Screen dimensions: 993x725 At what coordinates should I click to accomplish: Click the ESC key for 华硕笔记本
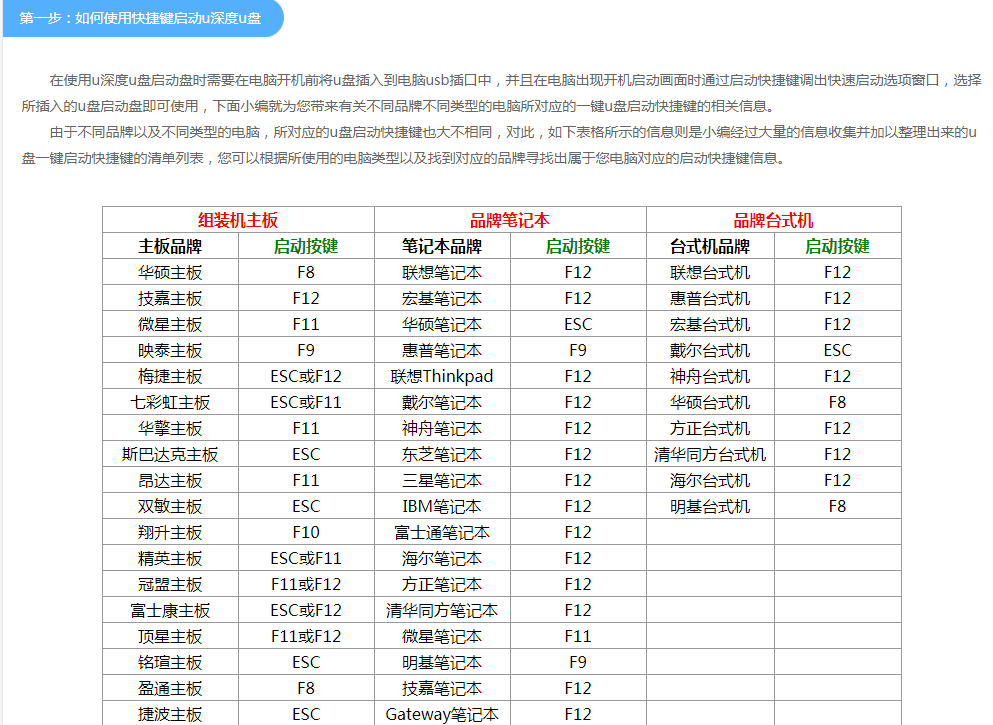click(x=578, y=324)
